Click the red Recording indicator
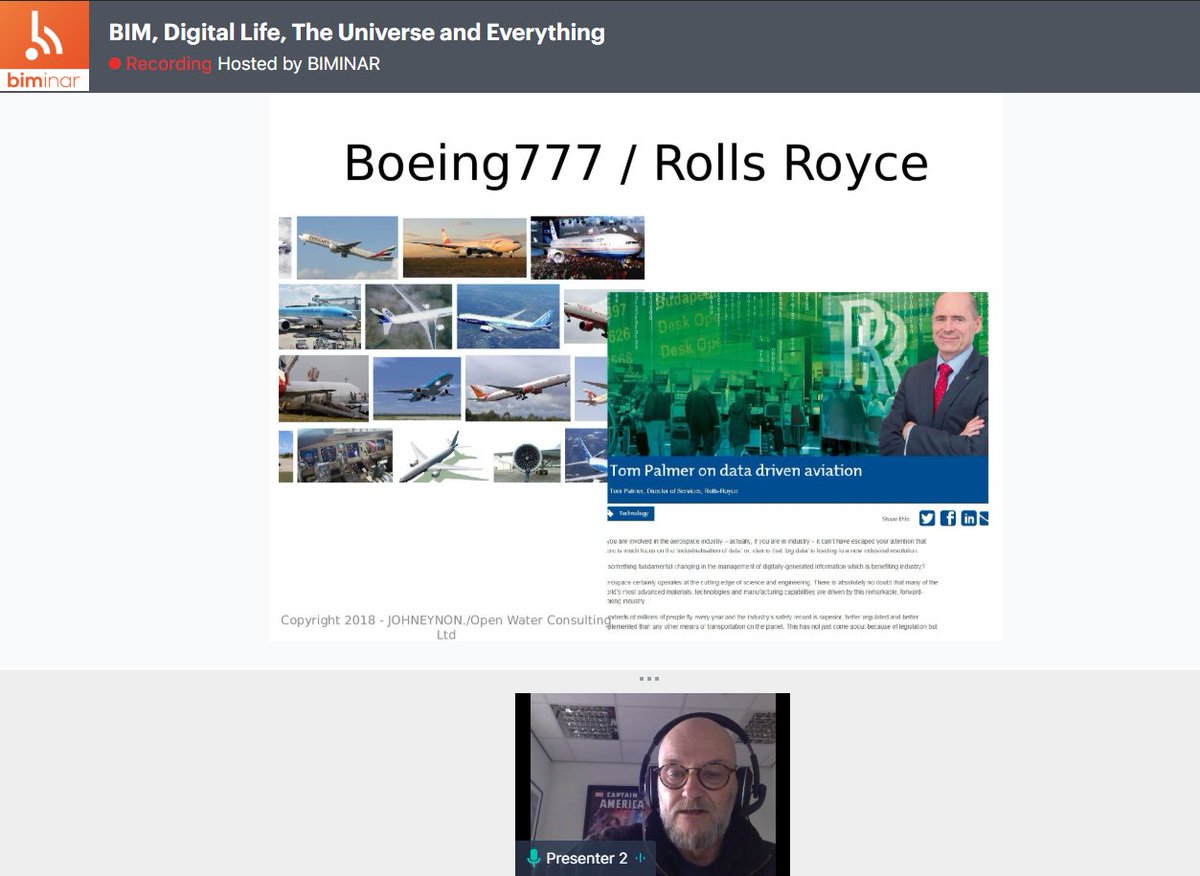Viewport: 1200px width, 876px height. [161, 64]
